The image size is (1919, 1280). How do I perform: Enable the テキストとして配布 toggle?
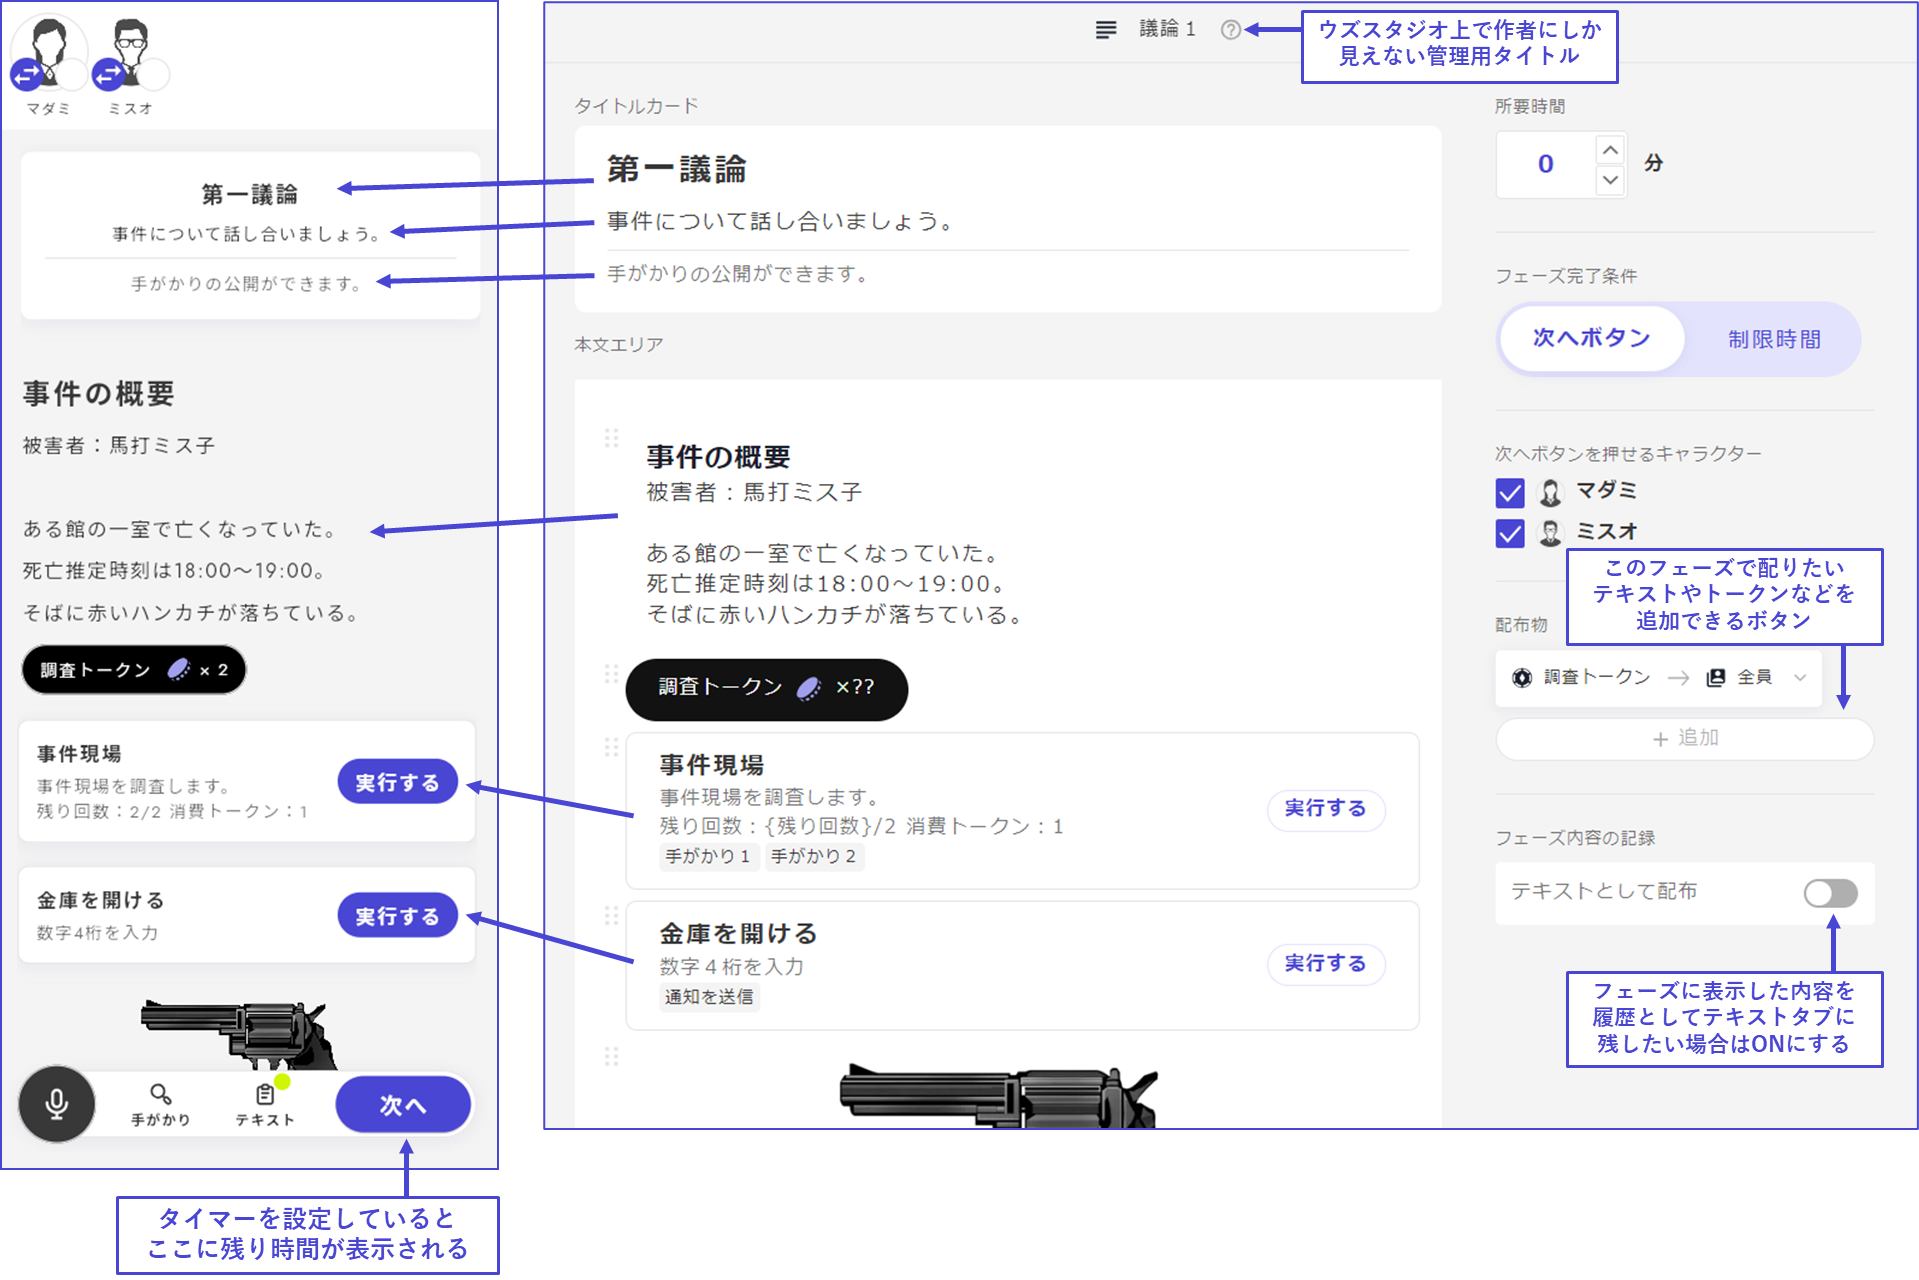pyautogui.click(x=1830, y=892)
